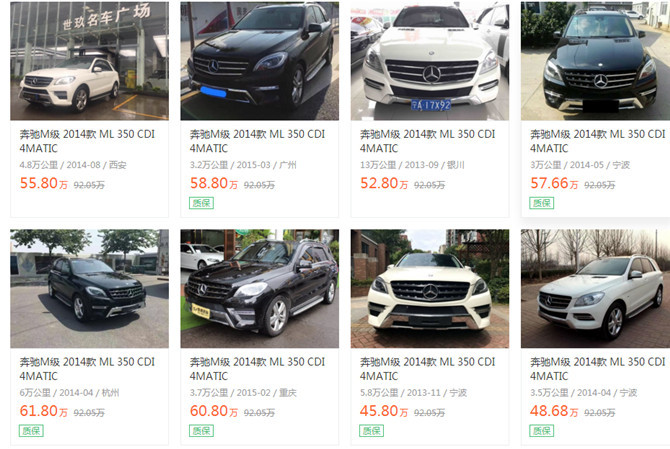Open the title link of the 银川 listing
This screenshot has height=449, width=670.
(427, 141)
